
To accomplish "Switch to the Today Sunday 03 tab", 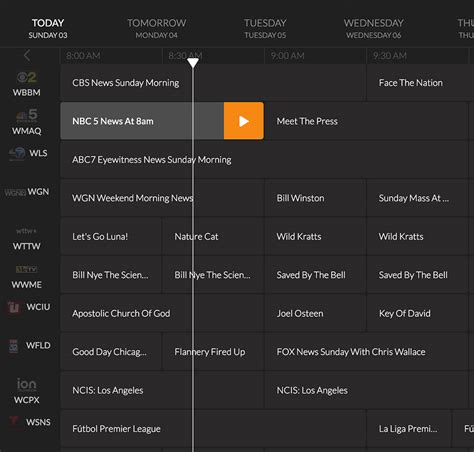I will [x=48, y=28].
